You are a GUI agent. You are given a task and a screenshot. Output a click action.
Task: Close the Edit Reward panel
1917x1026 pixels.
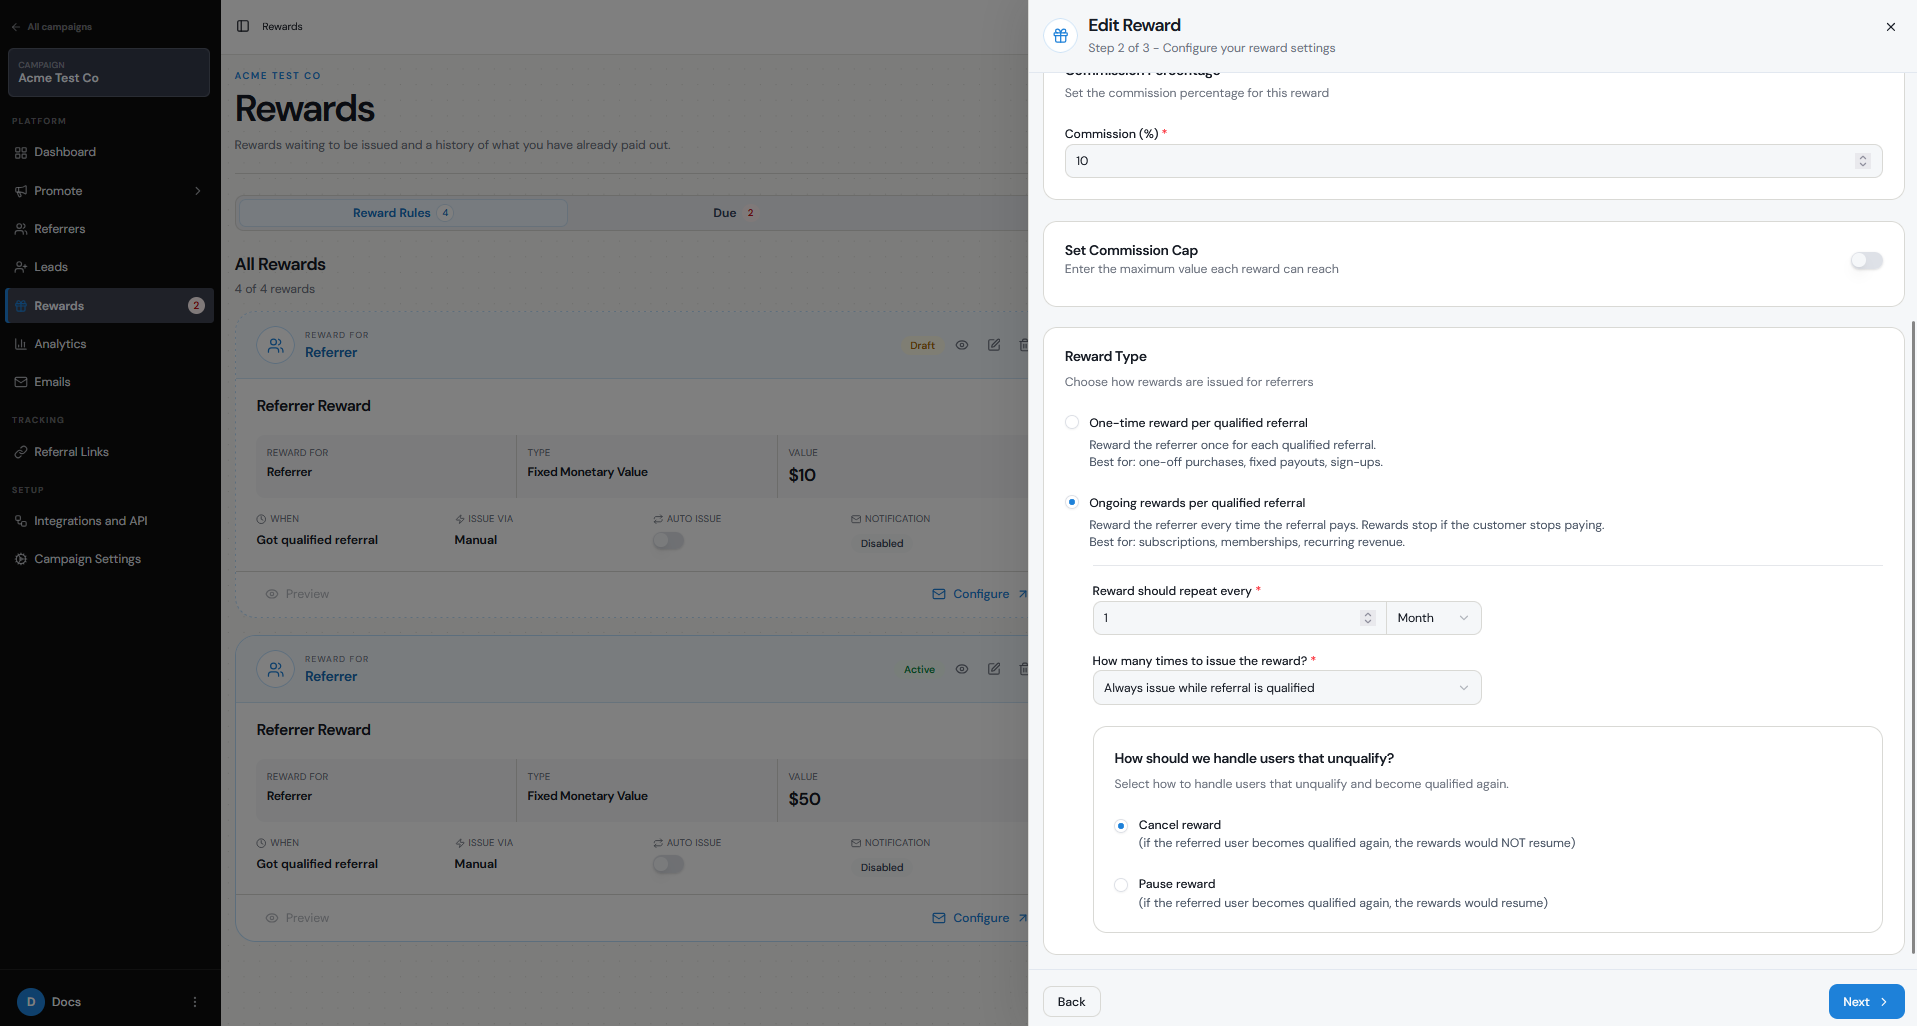pos(1891,27)
